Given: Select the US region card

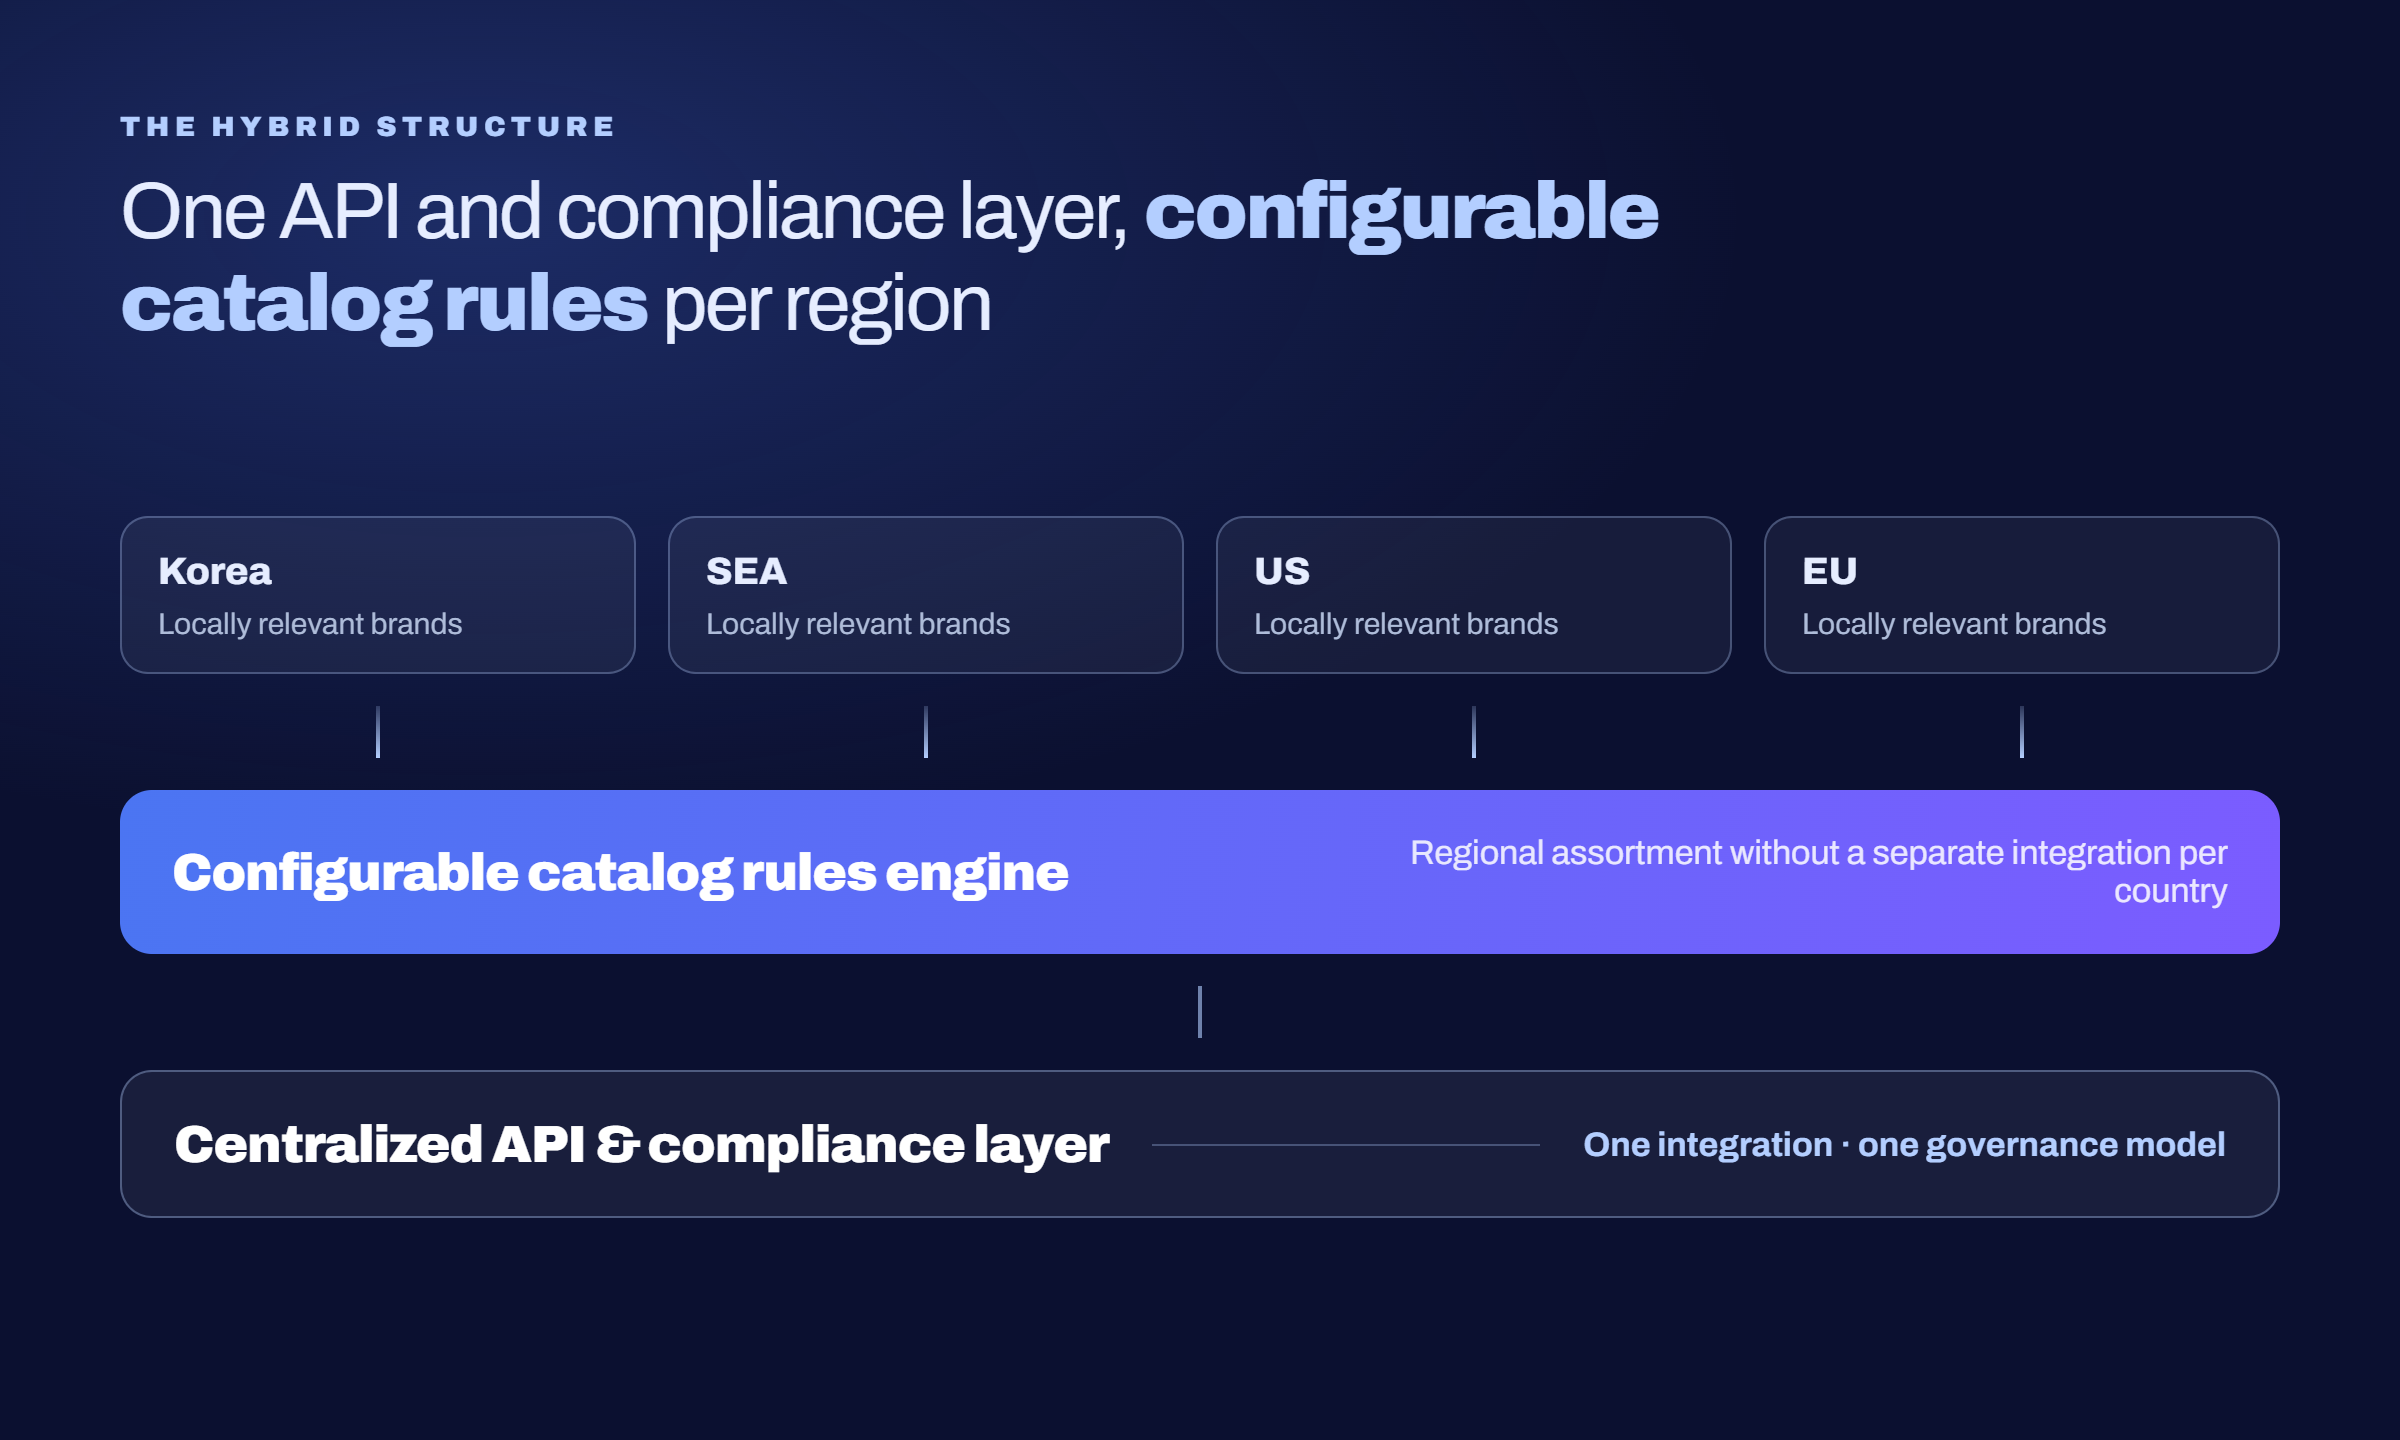Looking at the screenshot, I should point(1474,595).
